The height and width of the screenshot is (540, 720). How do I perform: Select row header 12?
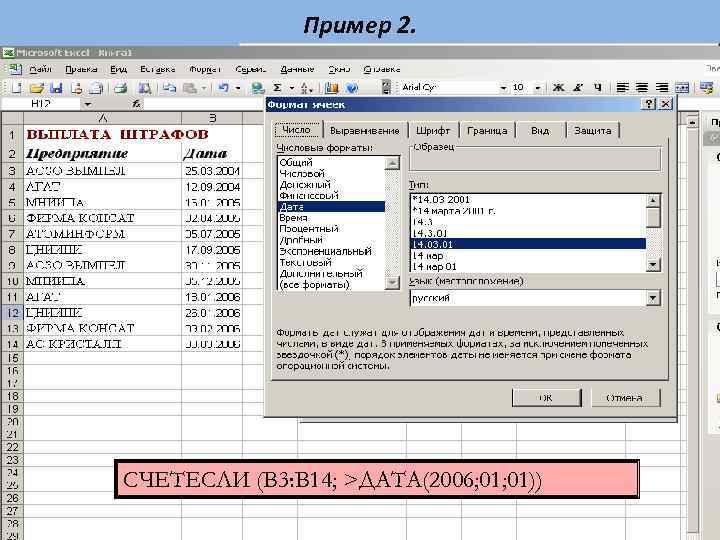tap(12, 313)
